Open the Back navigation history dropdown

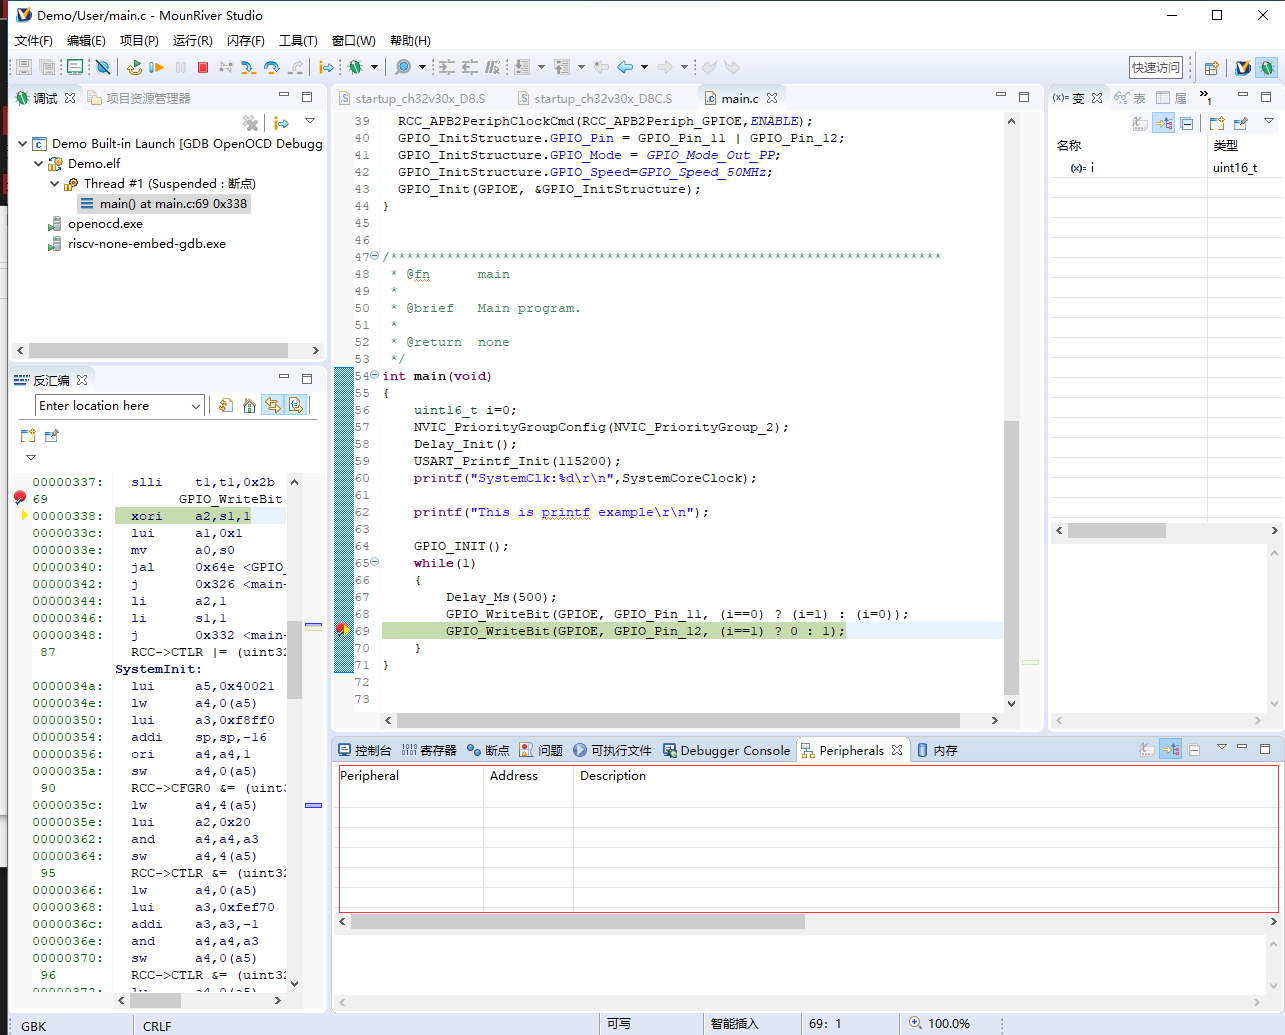(644, 67)
